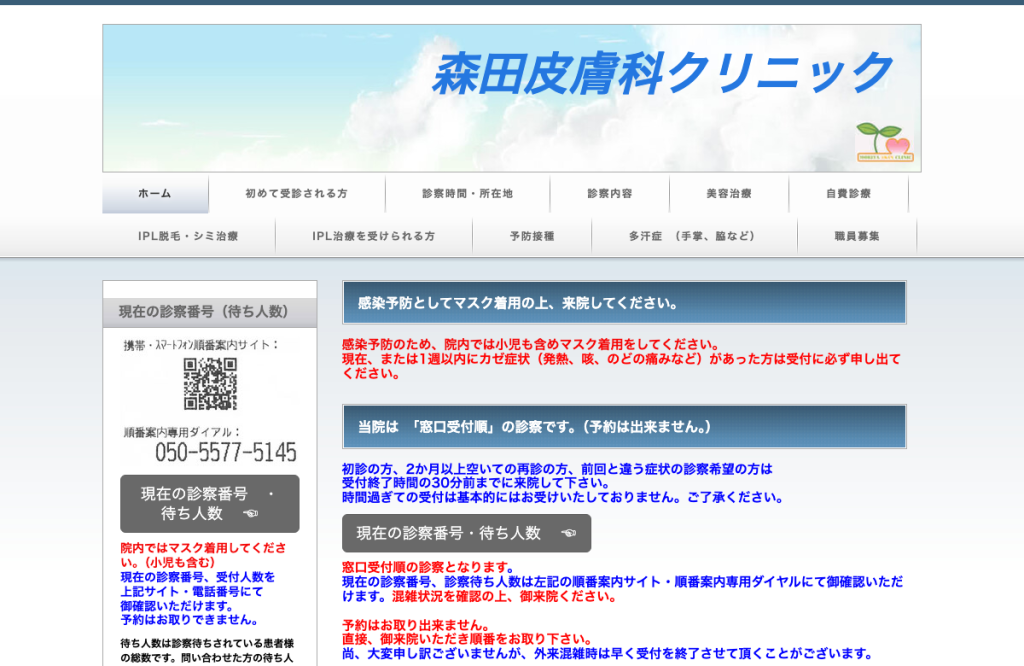The image size is (1024, 666).
Task: Open the 職員募集 menu item
Action: (857, 236)
